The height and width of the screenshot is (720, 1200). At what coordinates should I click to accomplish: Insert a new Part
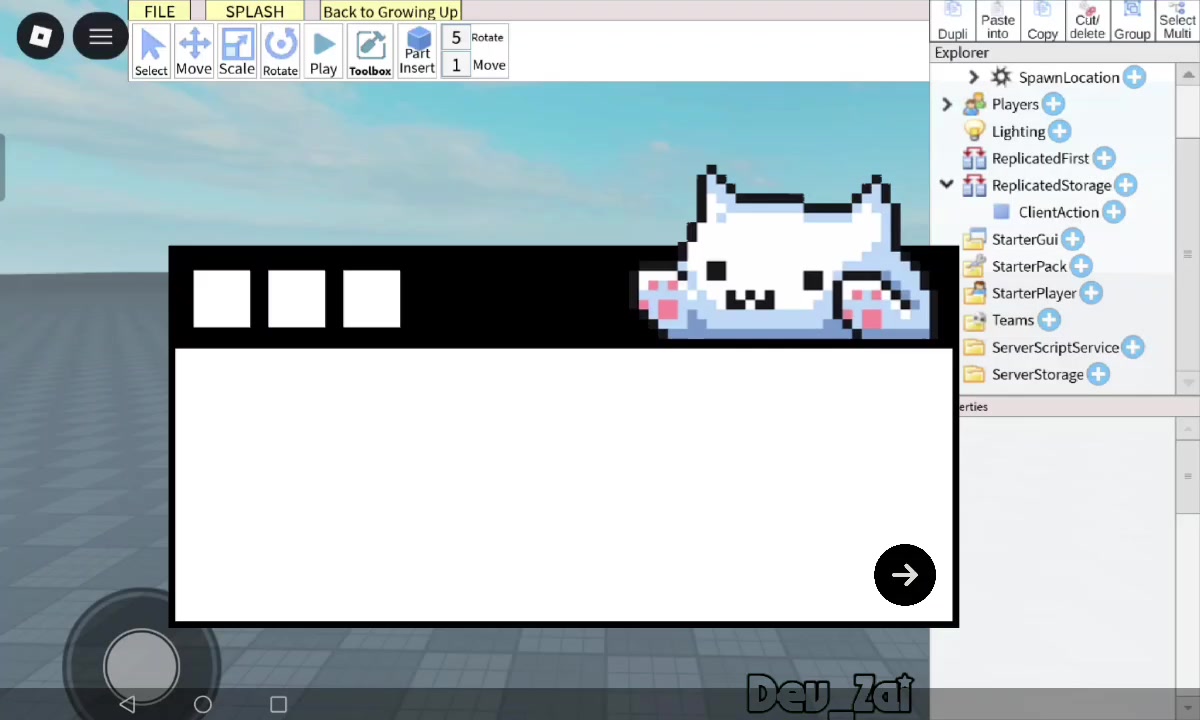[417, 52]
